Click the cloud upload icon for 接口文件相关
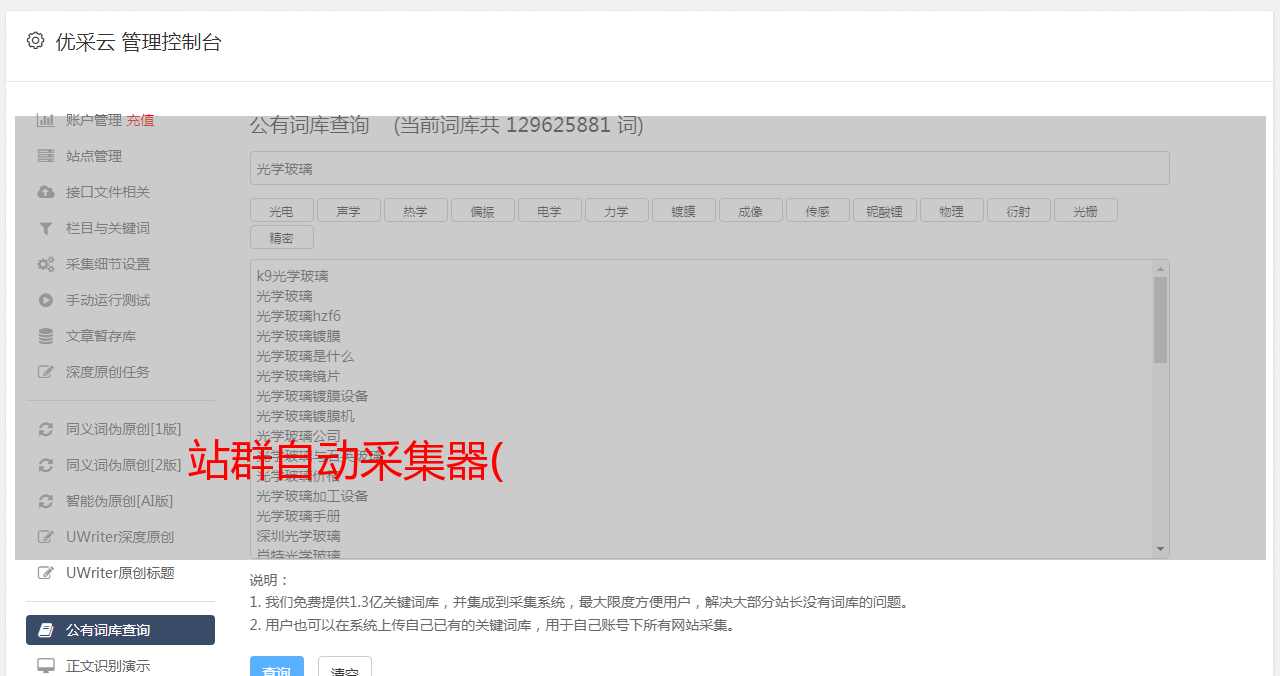 pos(45,192)
